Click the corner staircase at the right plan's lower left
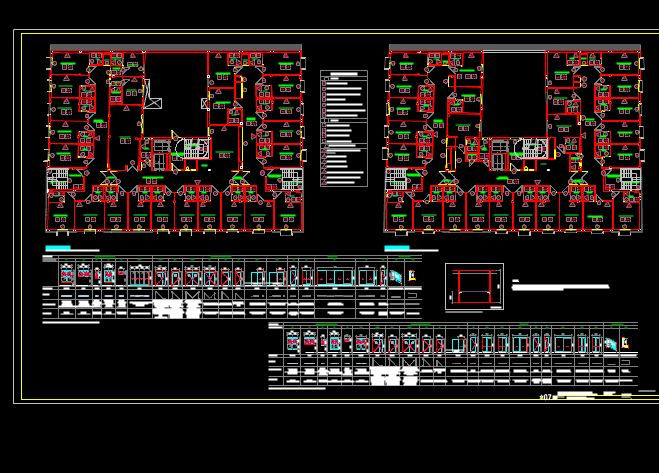The height and width of the screenshot is (473, 659). click(396, 179)
